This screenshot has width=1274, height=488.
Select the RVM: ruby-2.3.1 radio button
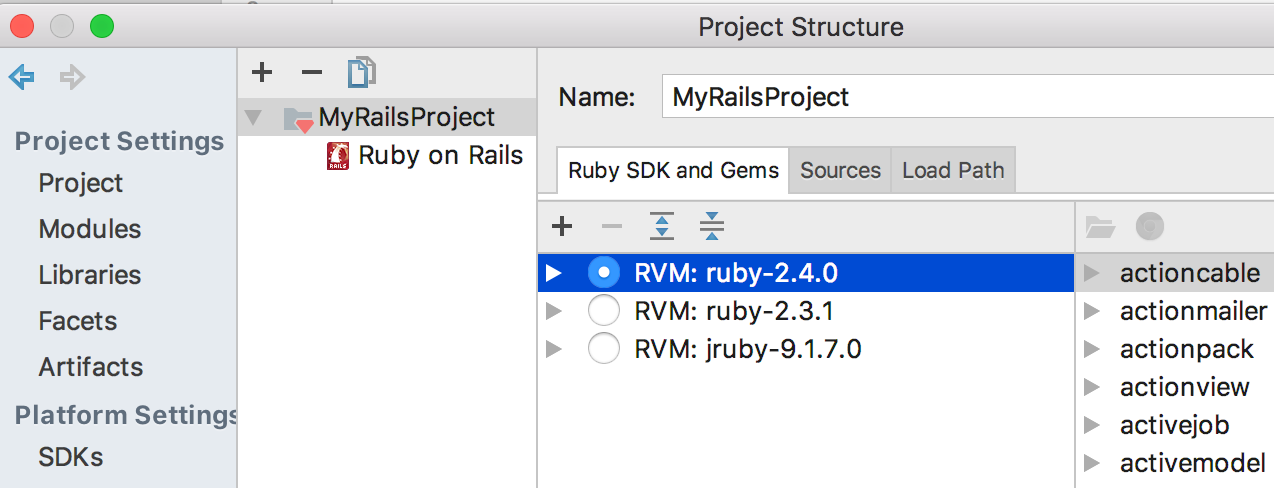point(604,311)
